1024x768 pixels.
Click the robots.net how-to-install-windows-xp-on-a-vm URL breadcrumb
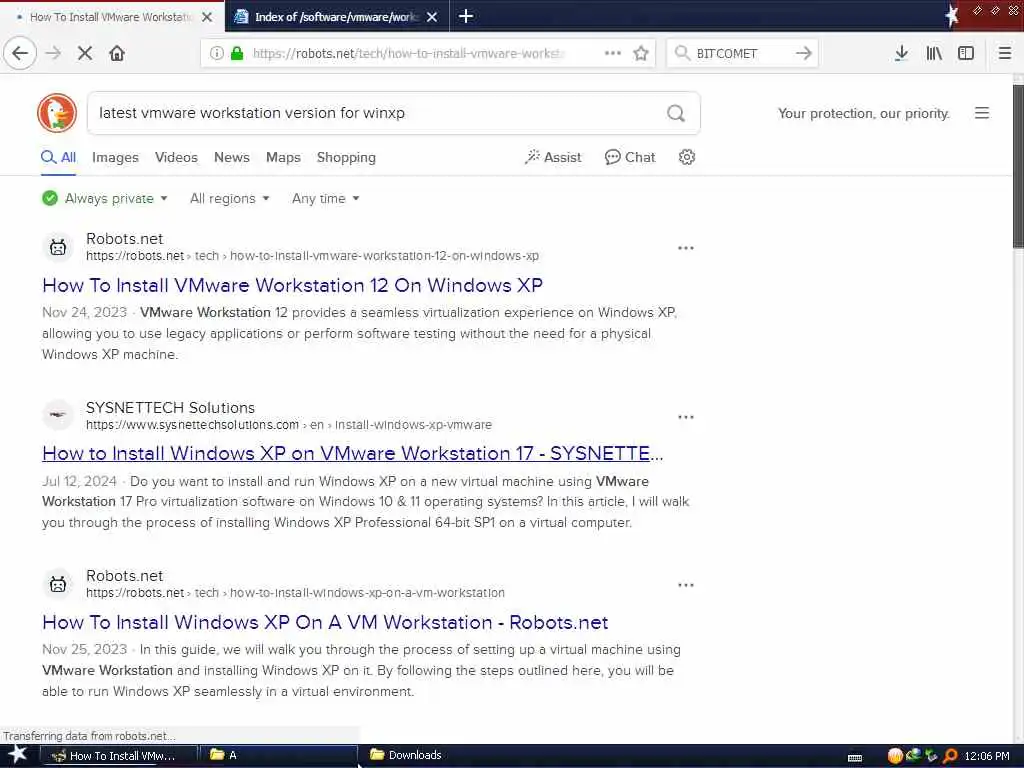pyautogui.click(x=295, y=593)
